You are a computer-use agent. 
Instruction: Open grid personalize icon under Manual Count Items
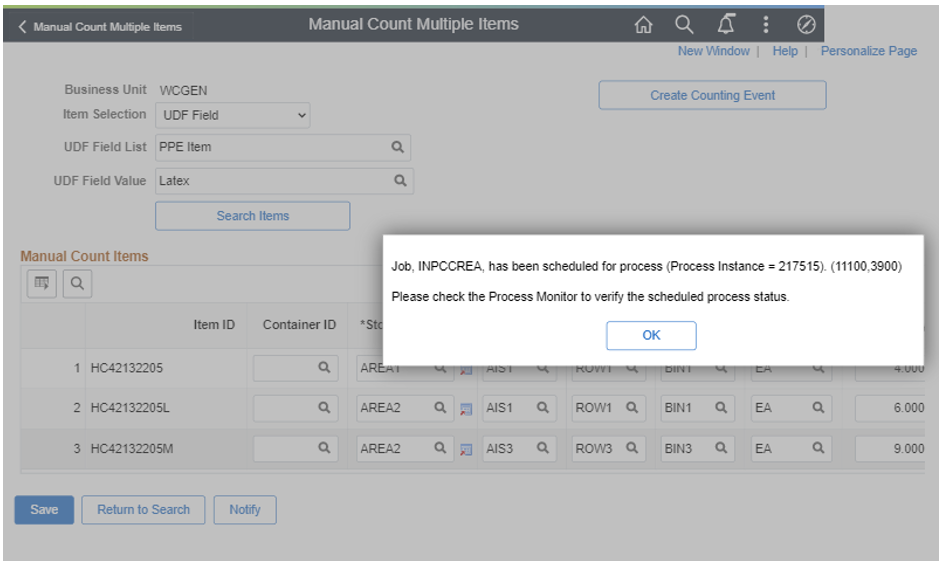point(42,284)
